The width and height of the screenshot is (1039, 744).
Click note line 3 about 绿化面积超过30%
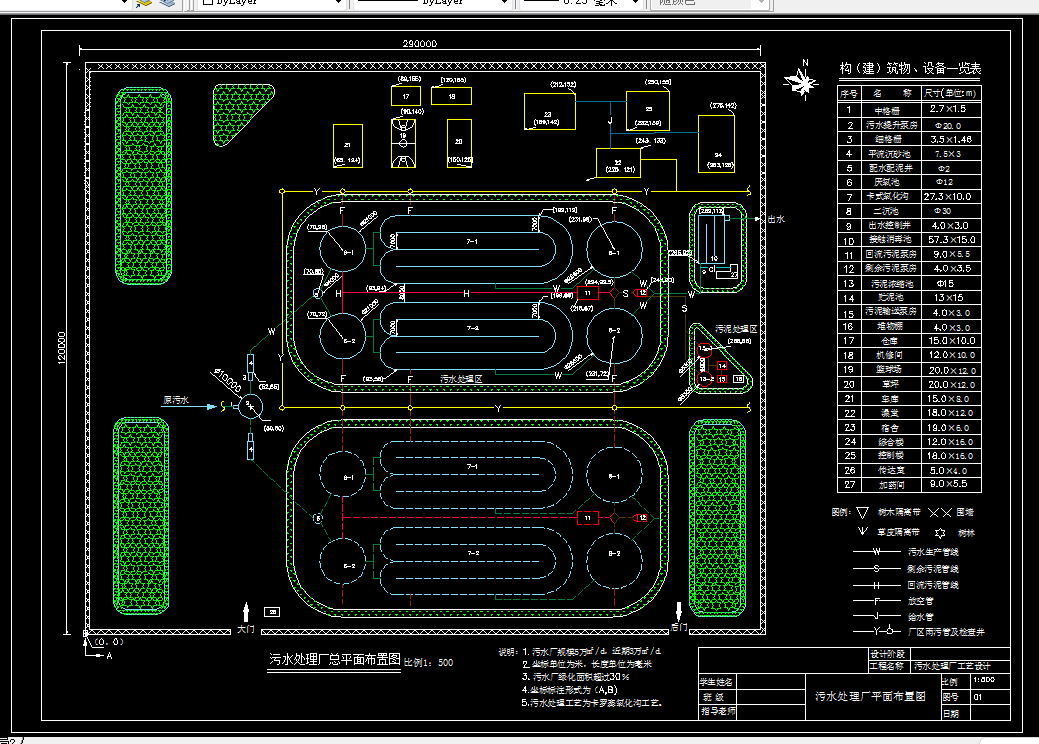(x=576, y=677)
